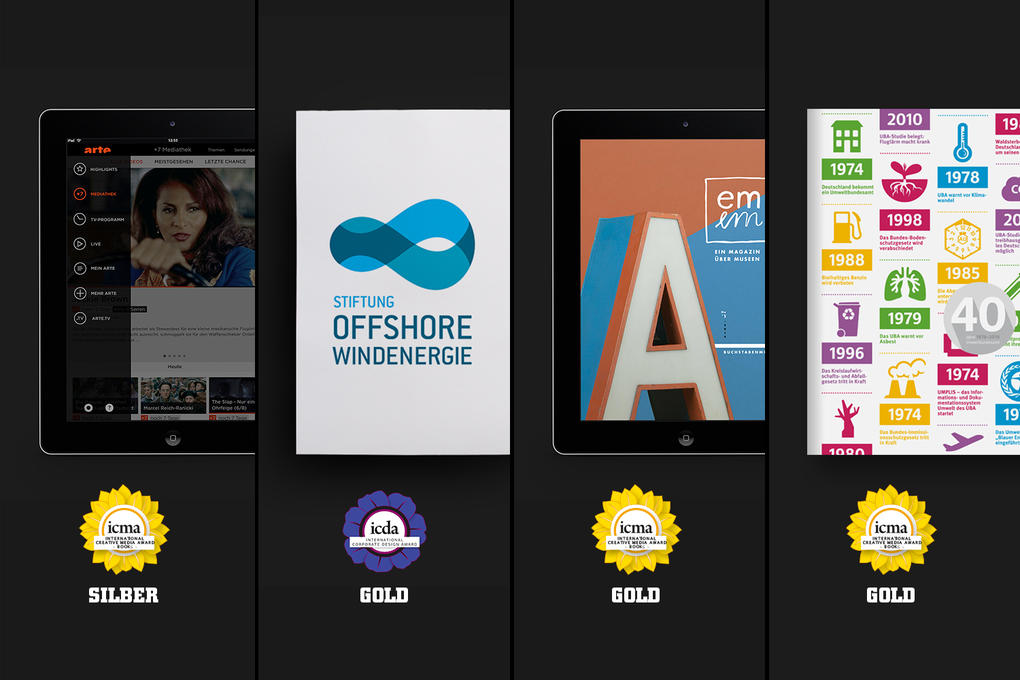Click GOLD label under the infographic
The height and width of the screenshot is (680, 1020).
pyautogui.click(x=891, y=595)
